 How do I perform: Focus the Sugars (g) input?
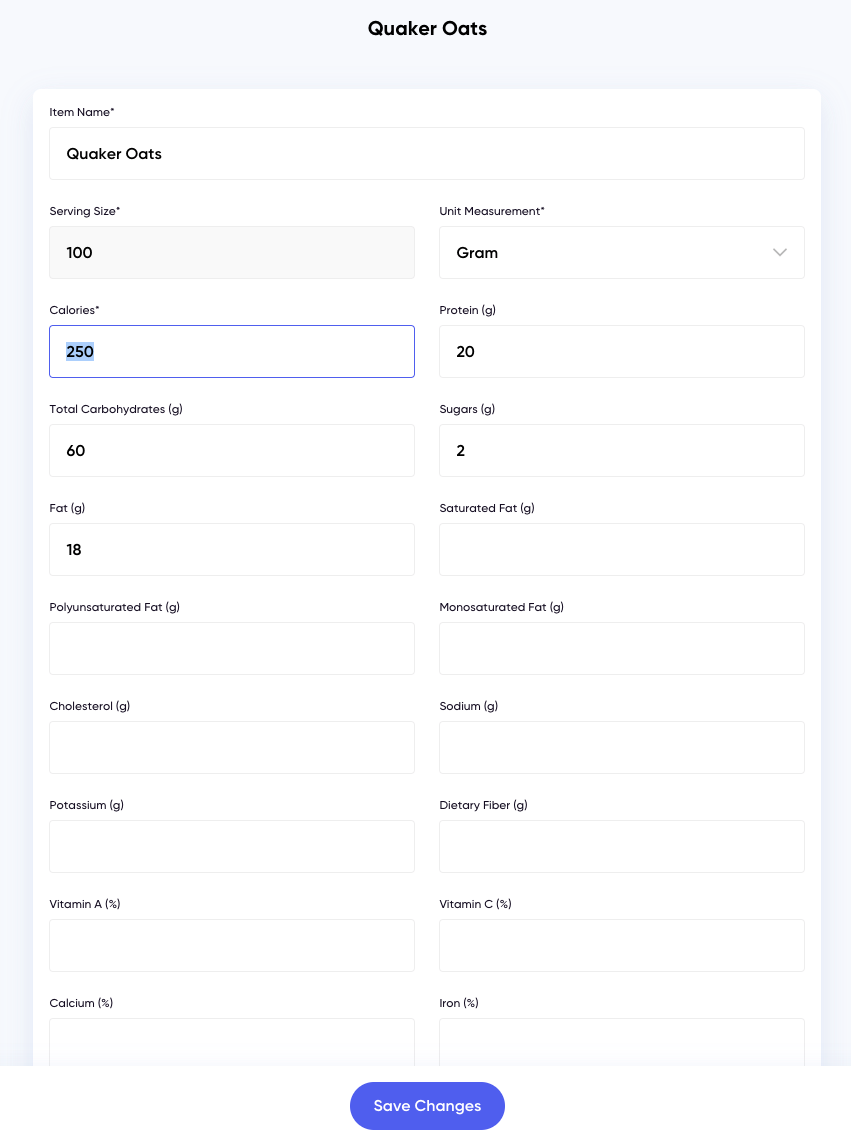pyautogui.click(x=621, y=450)
